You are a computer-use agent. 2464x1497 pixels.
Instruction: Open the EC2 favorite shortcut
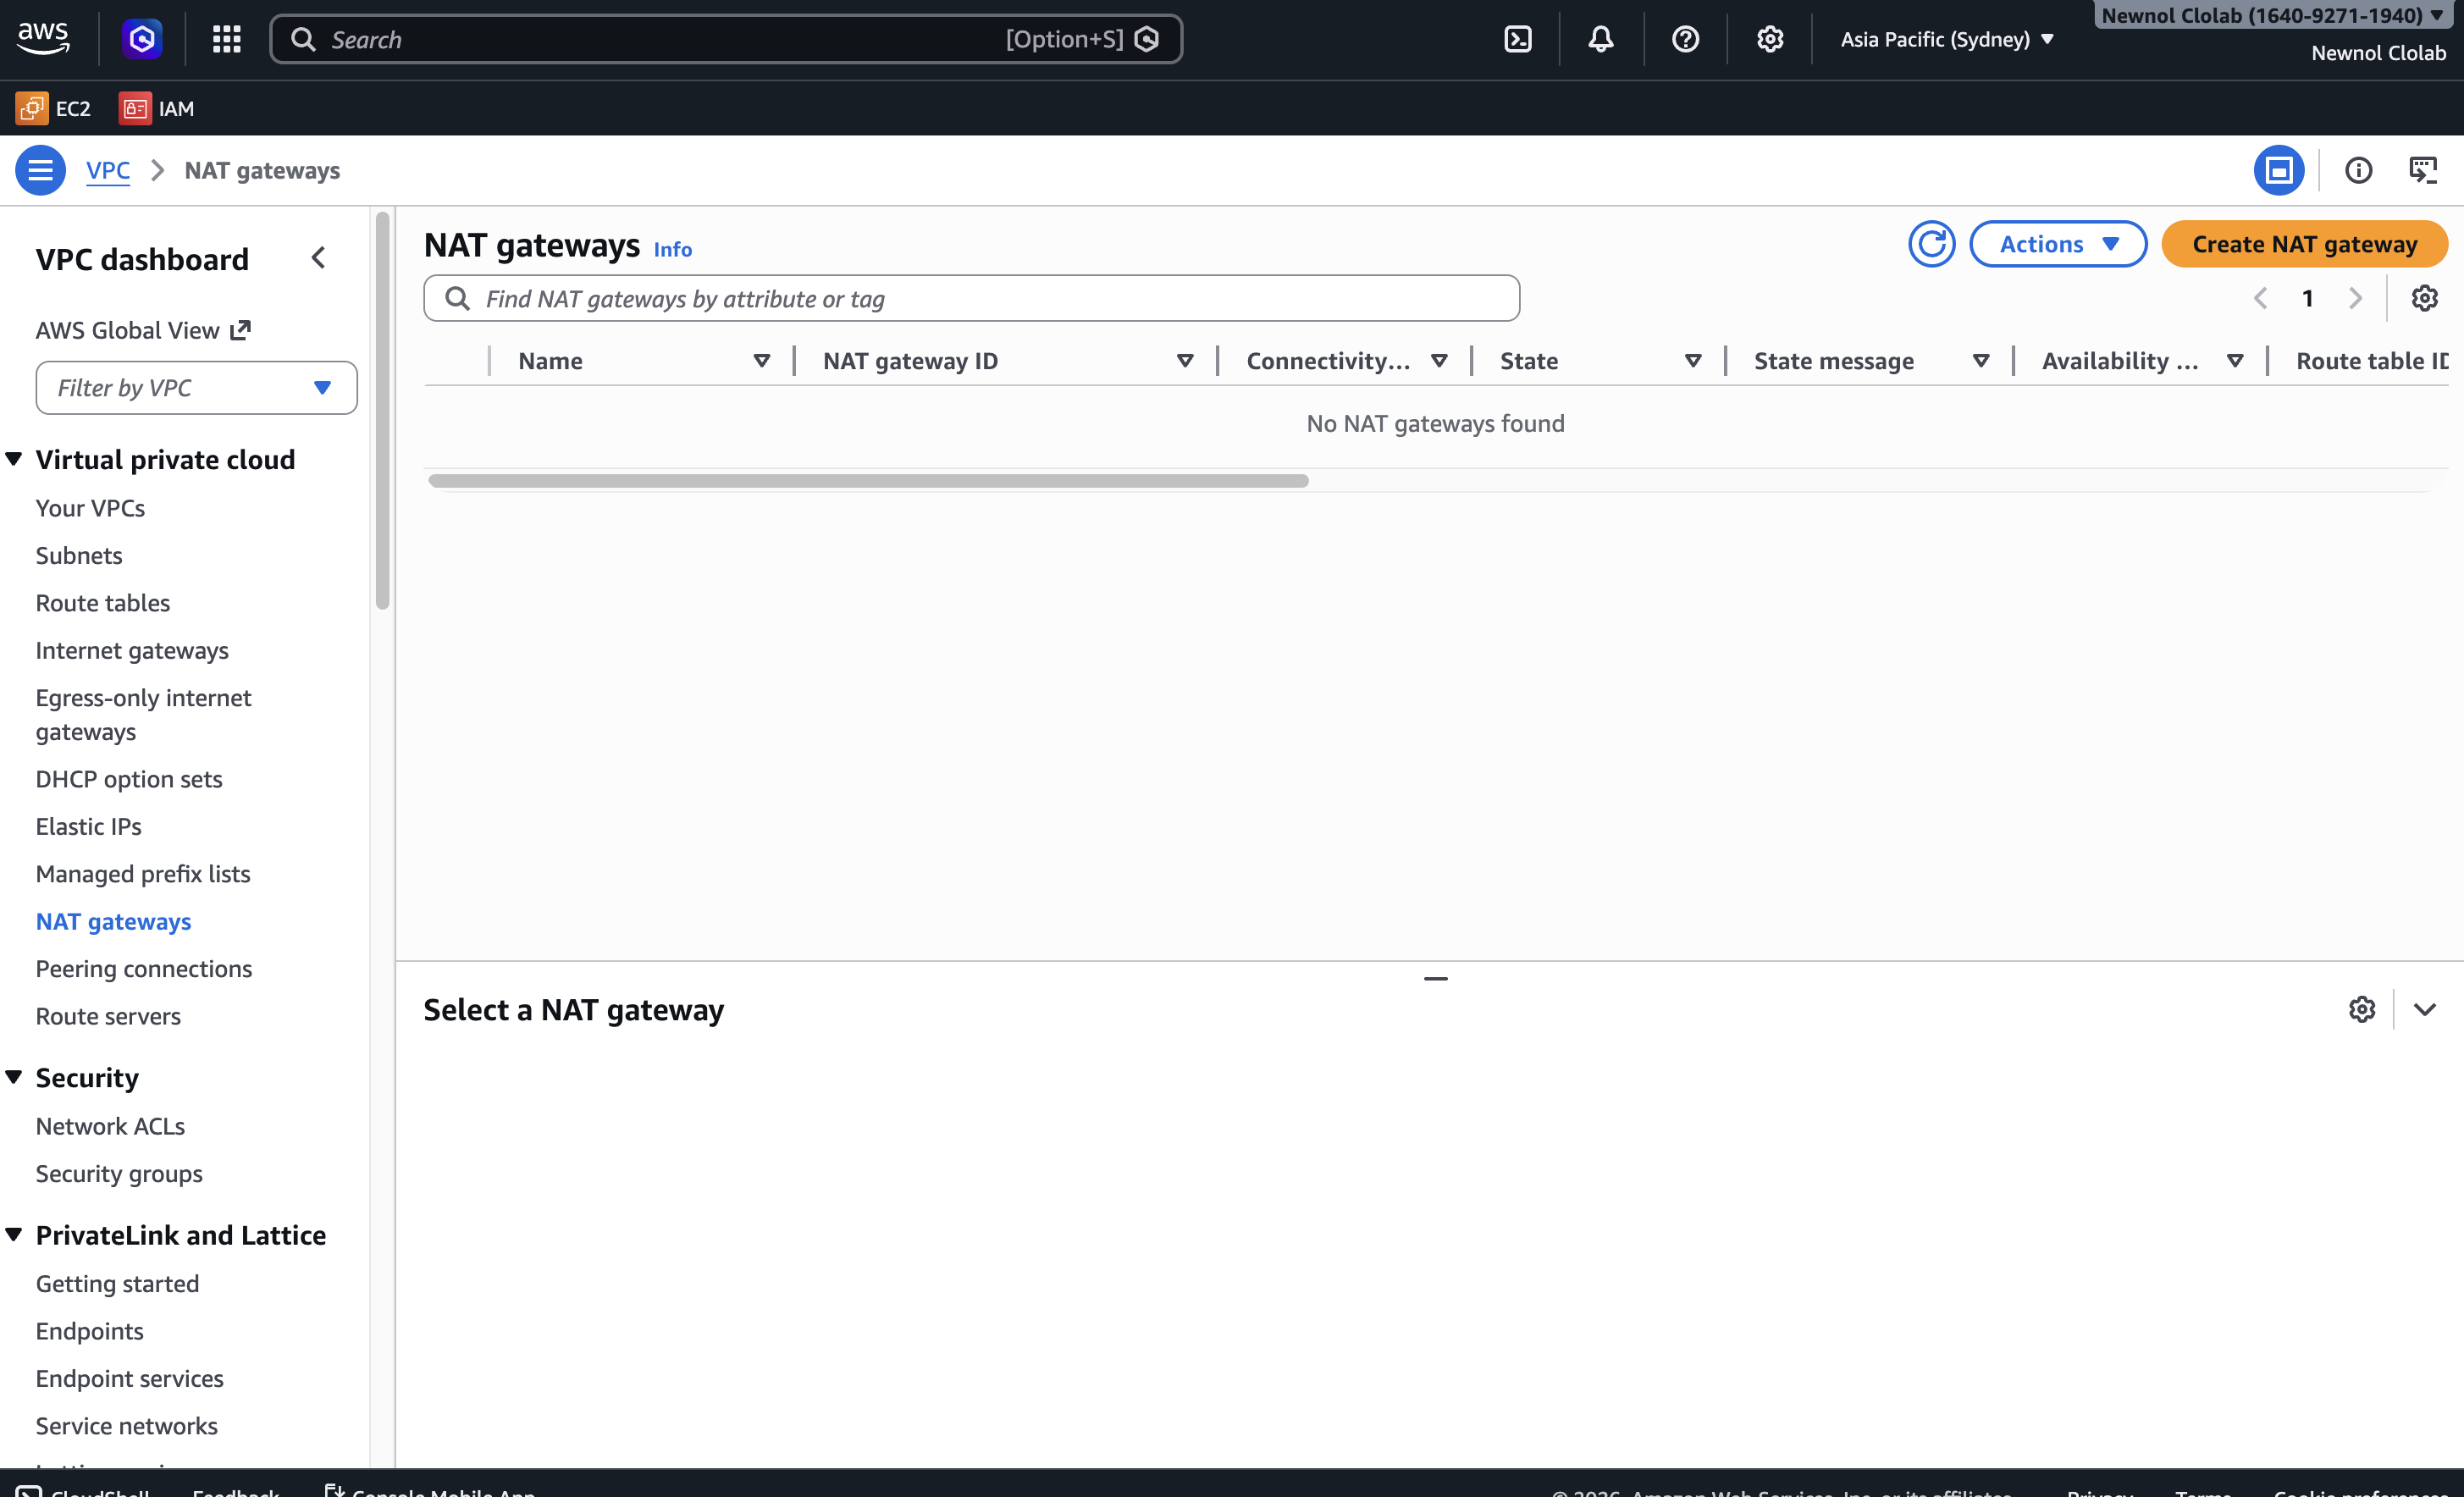point(54,108)
